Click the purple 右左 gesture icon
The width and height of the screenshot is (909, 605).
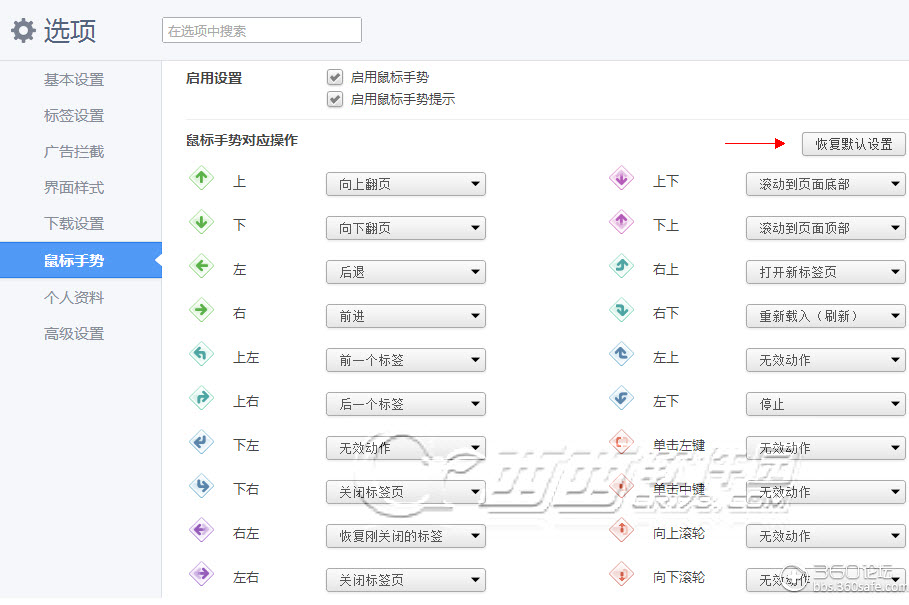click(202, 530)
